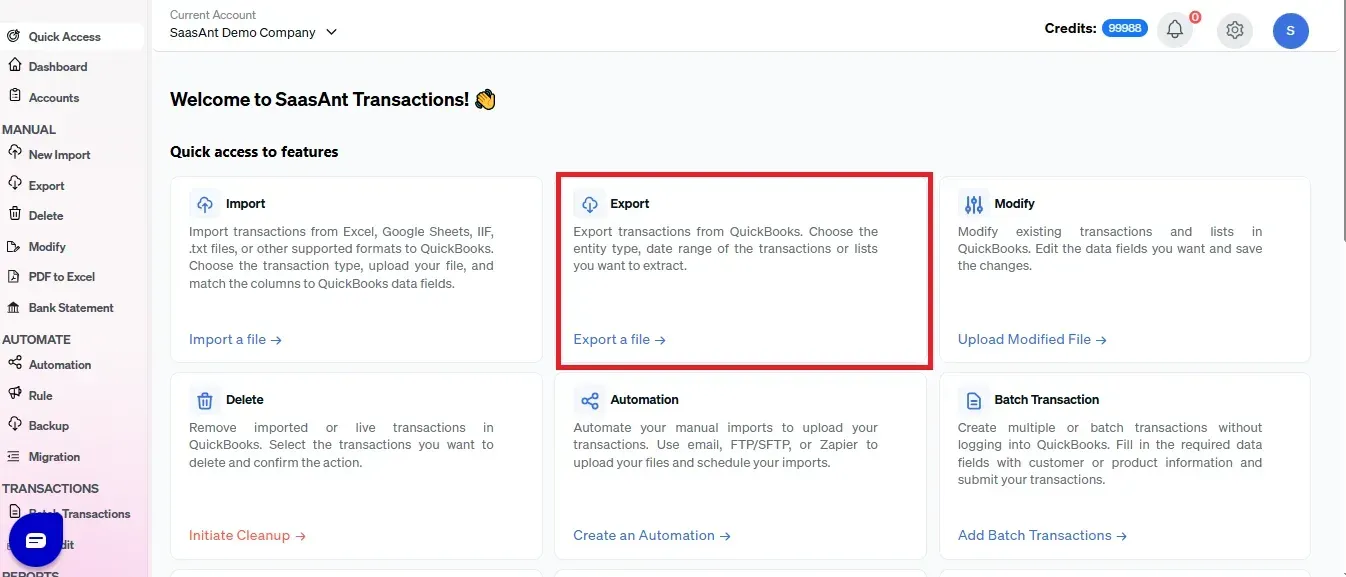Click the Export card cloud-download icon
Viewport: 1346px width, 577px height.
(590, 204)
